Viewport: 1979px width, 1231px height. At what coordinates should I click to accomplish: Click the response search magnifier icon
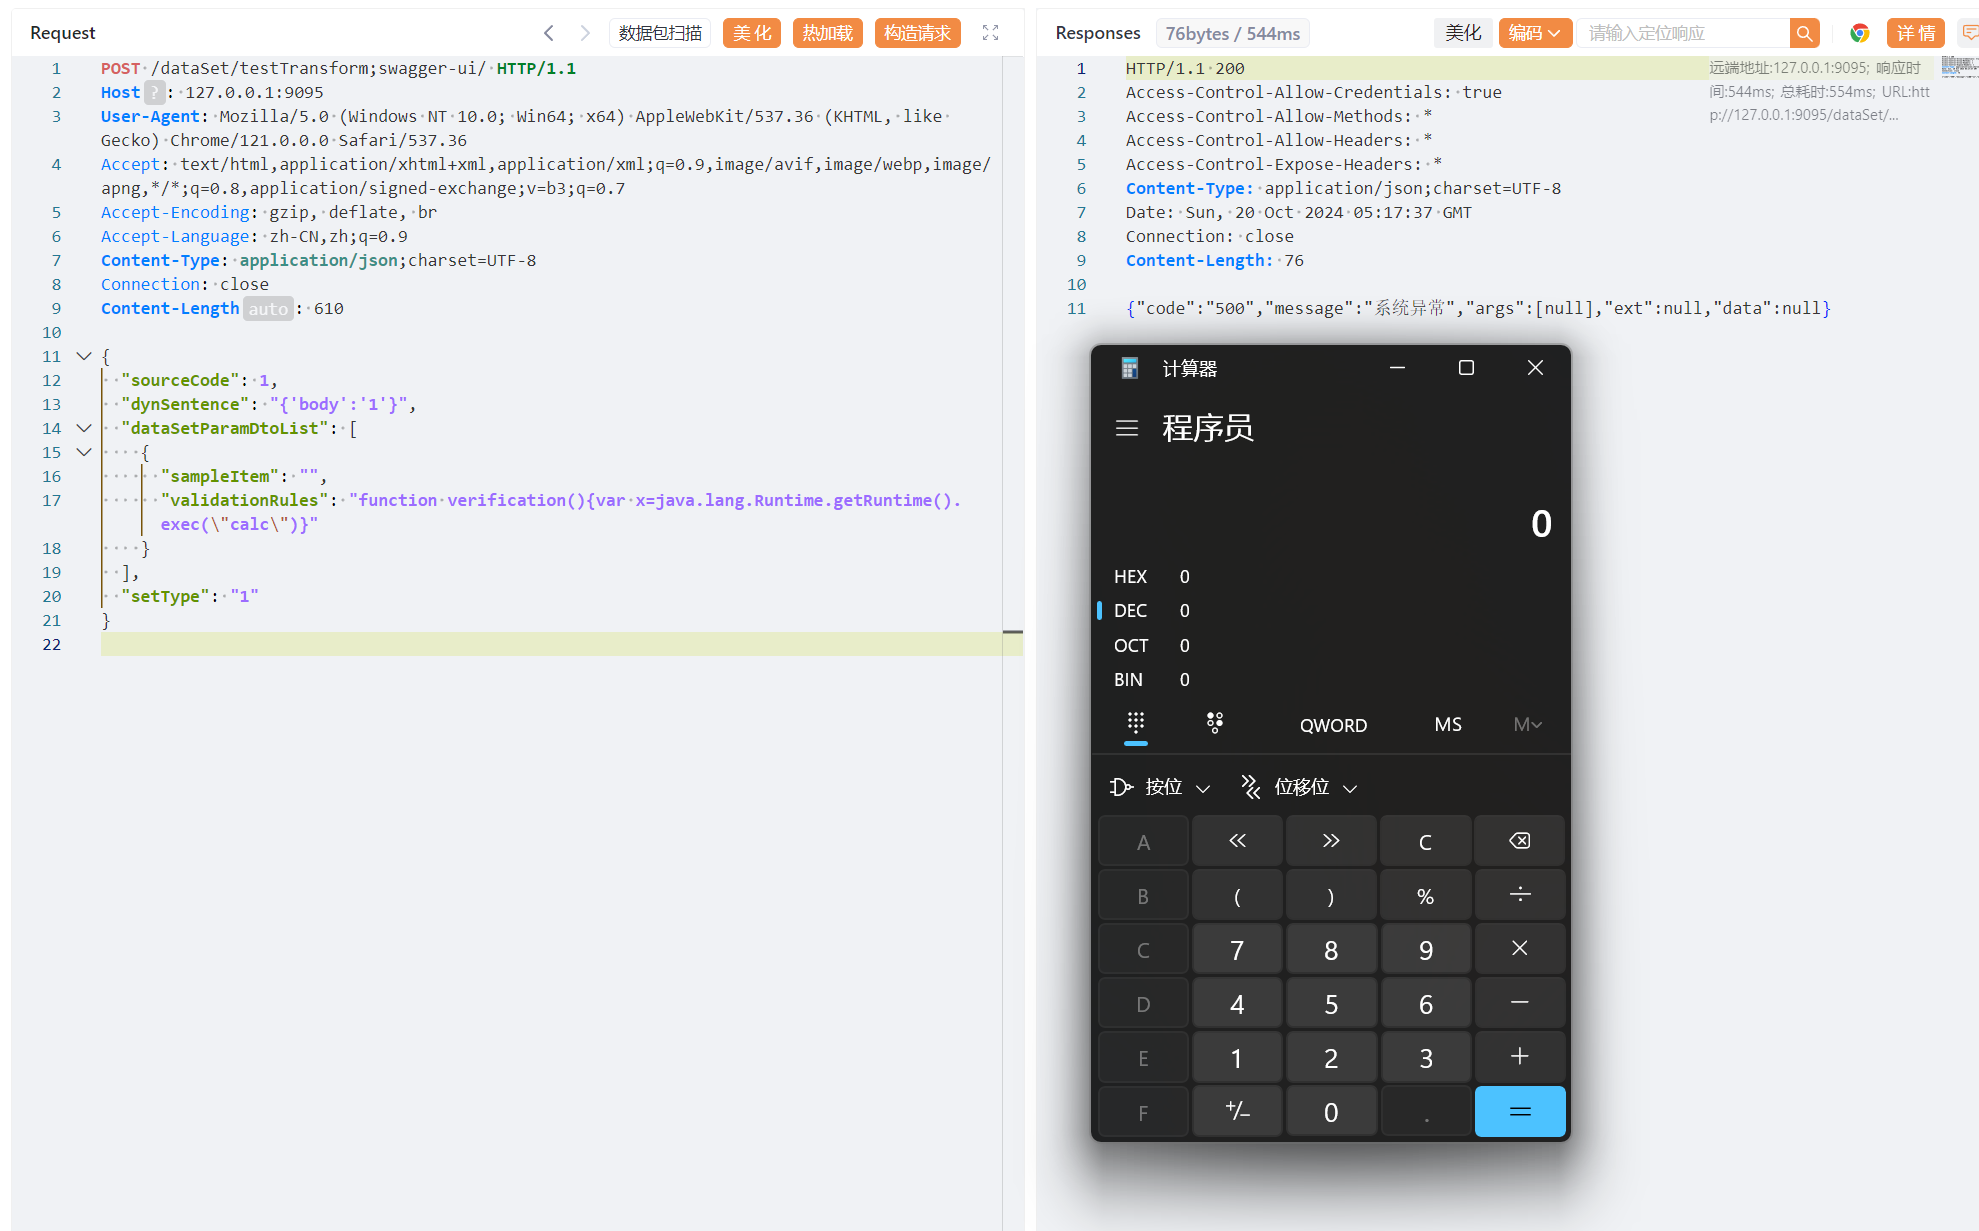[x=1804, y=33]
